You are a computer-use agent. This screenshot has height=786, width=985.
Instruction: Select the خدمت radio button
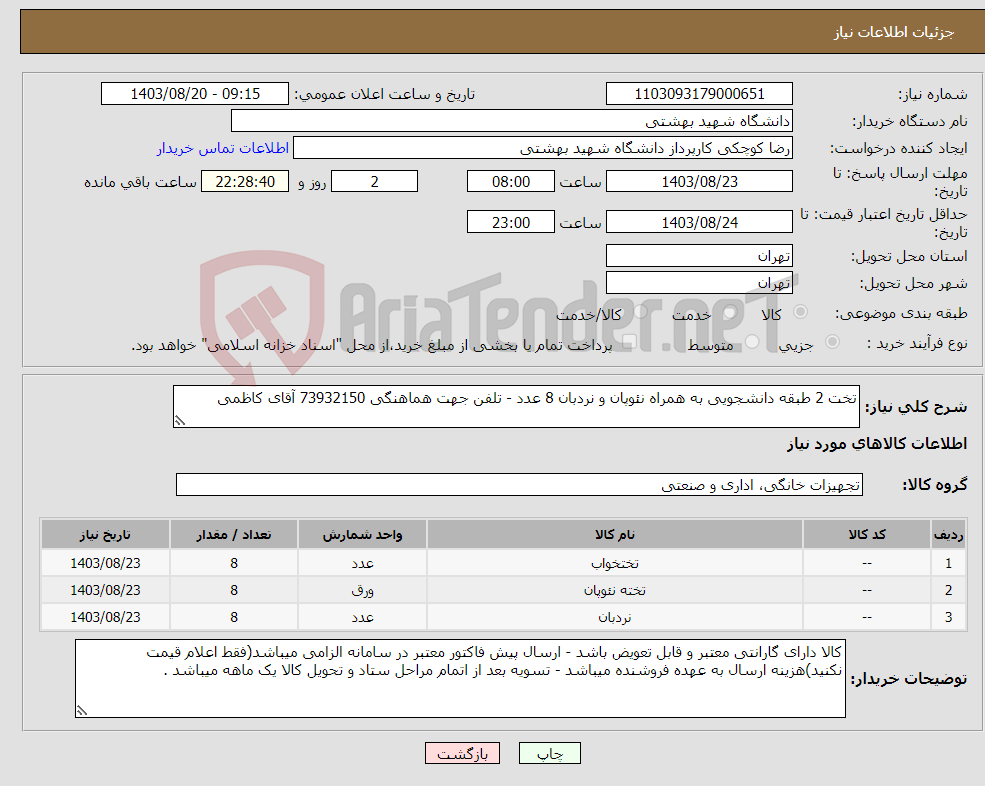click(x=731, y=312)
